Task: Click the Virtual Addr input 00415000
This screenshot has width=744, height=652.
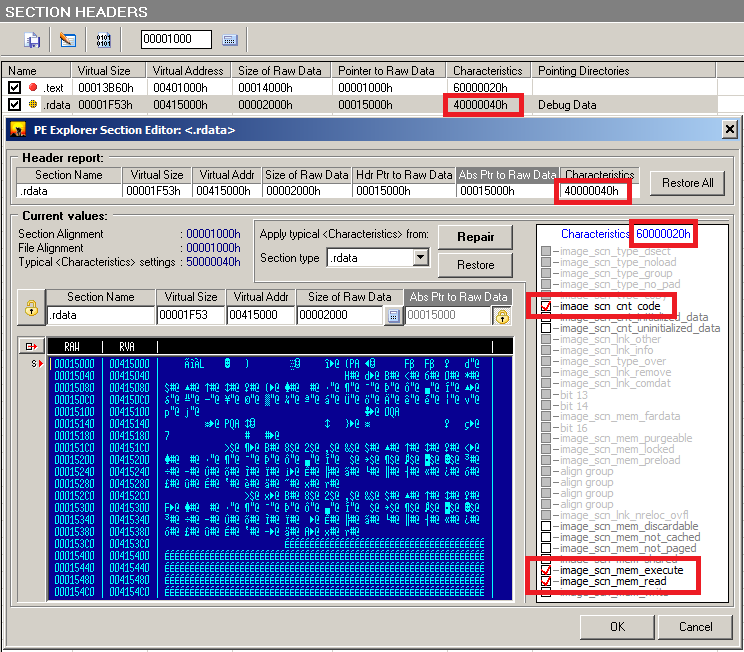Action: point(261,315)
